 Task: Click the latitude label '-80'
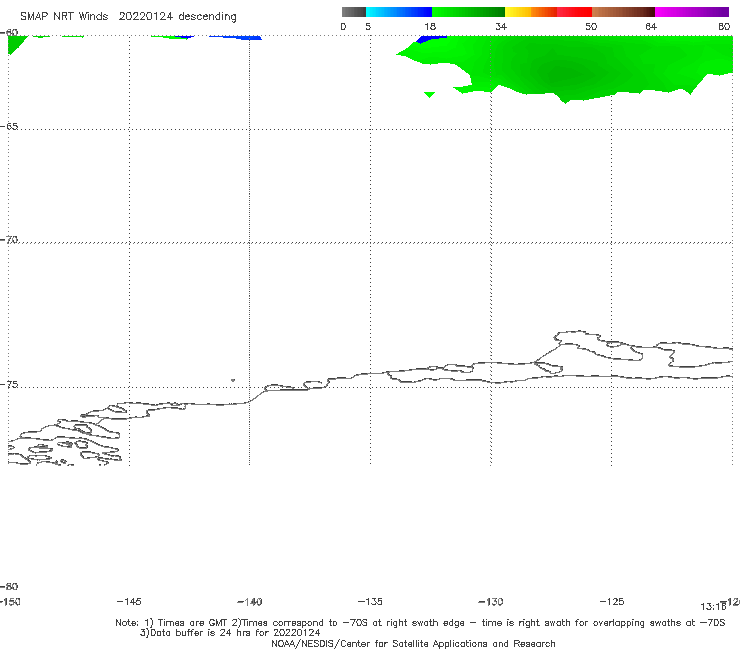[9, 587]
